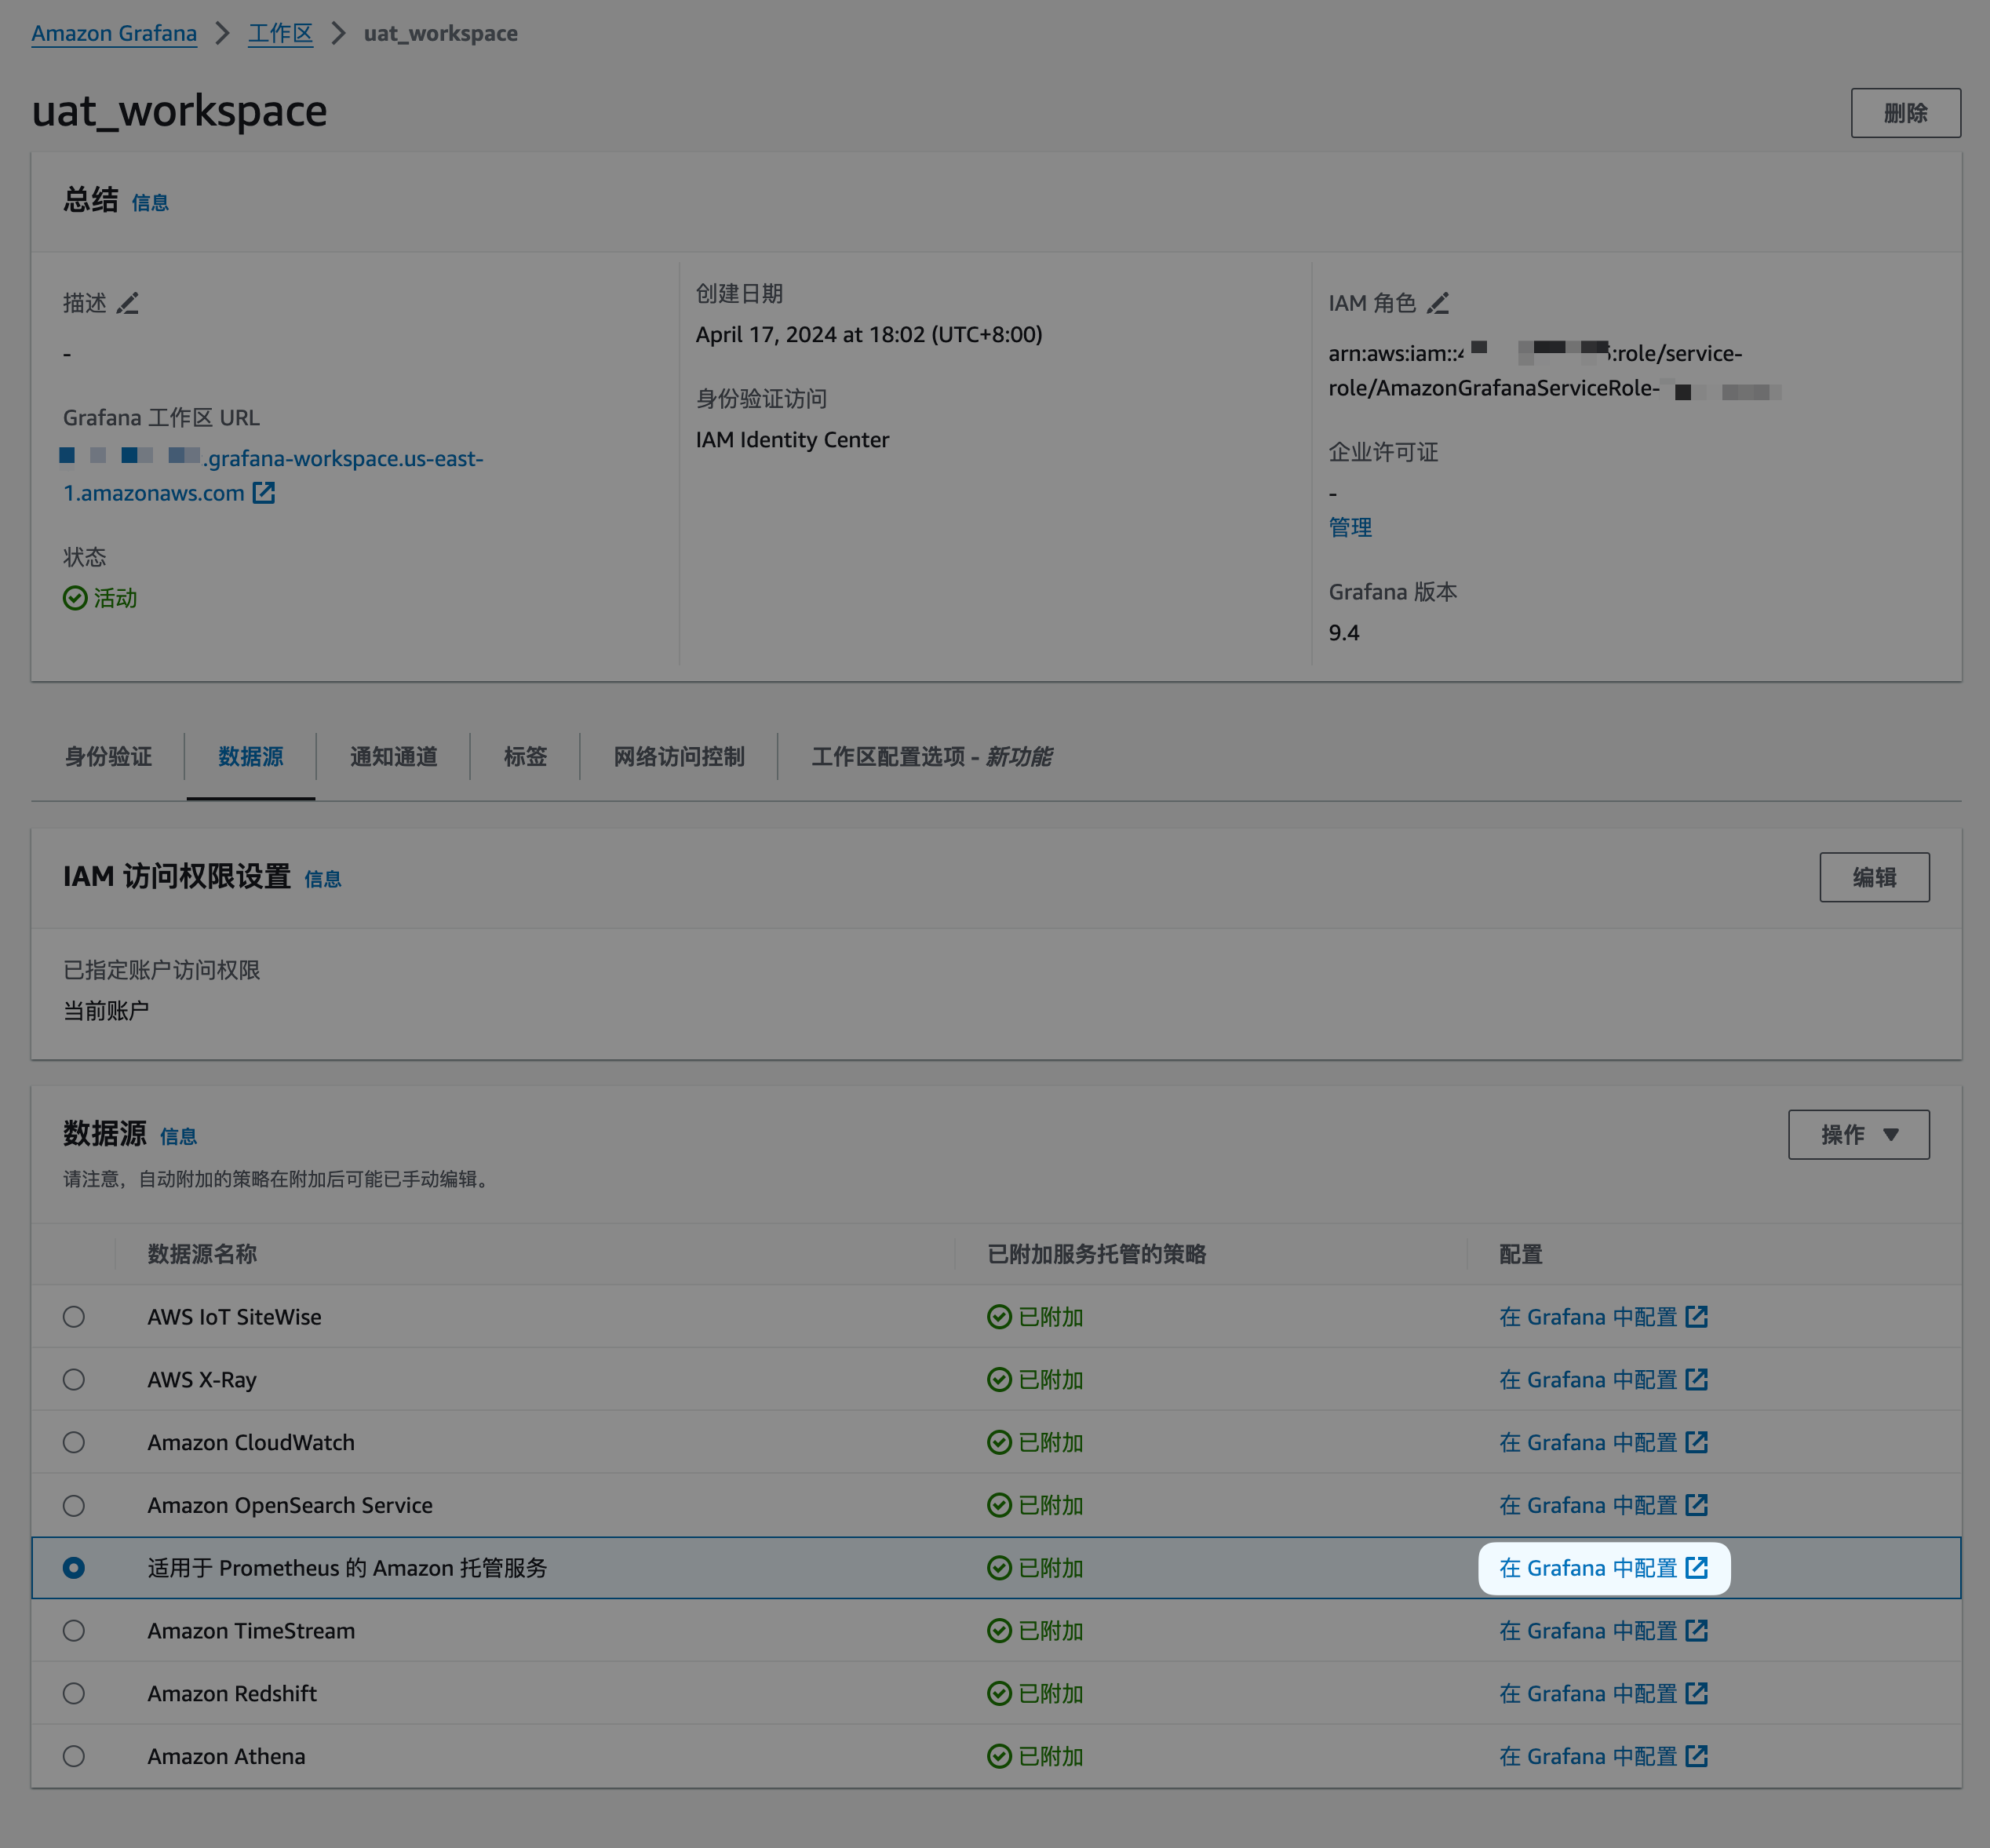This screenshot has height=1848, width=1990.
Task: Click the 信息 link next to 总结
Action: click(150, 203)
